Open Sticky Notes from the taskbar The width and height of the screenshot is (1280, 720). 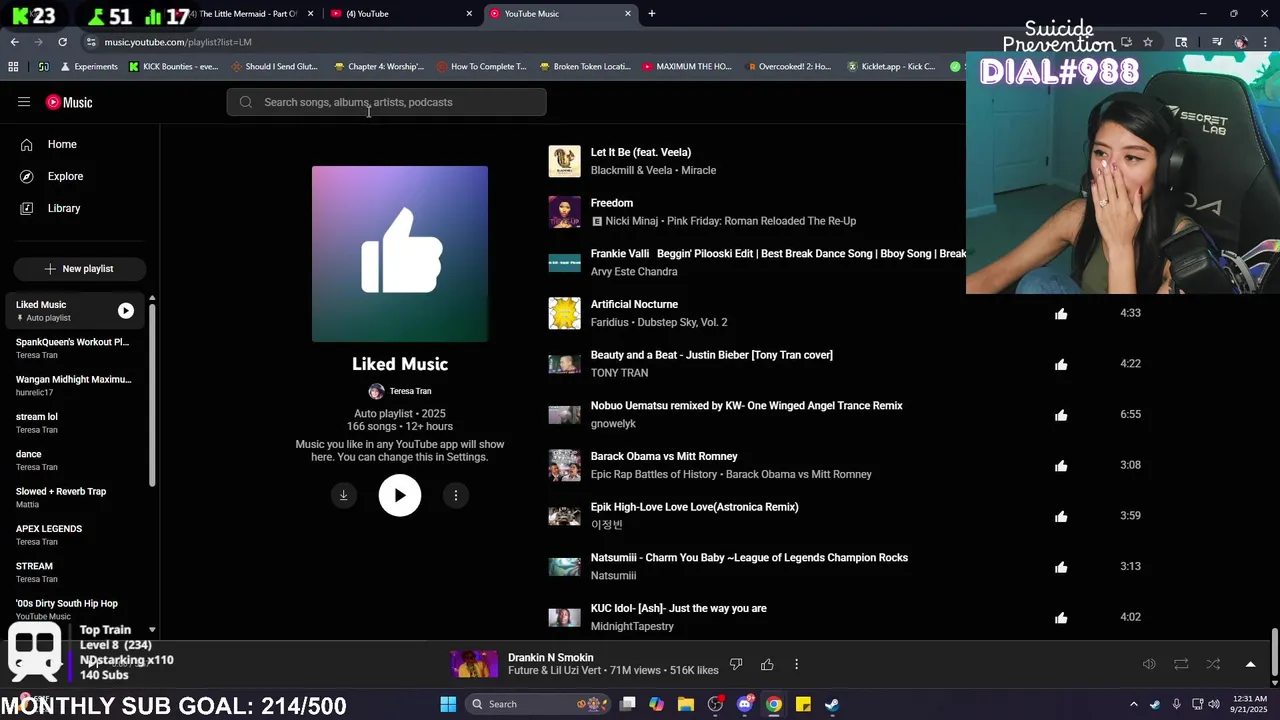(803, 704)
